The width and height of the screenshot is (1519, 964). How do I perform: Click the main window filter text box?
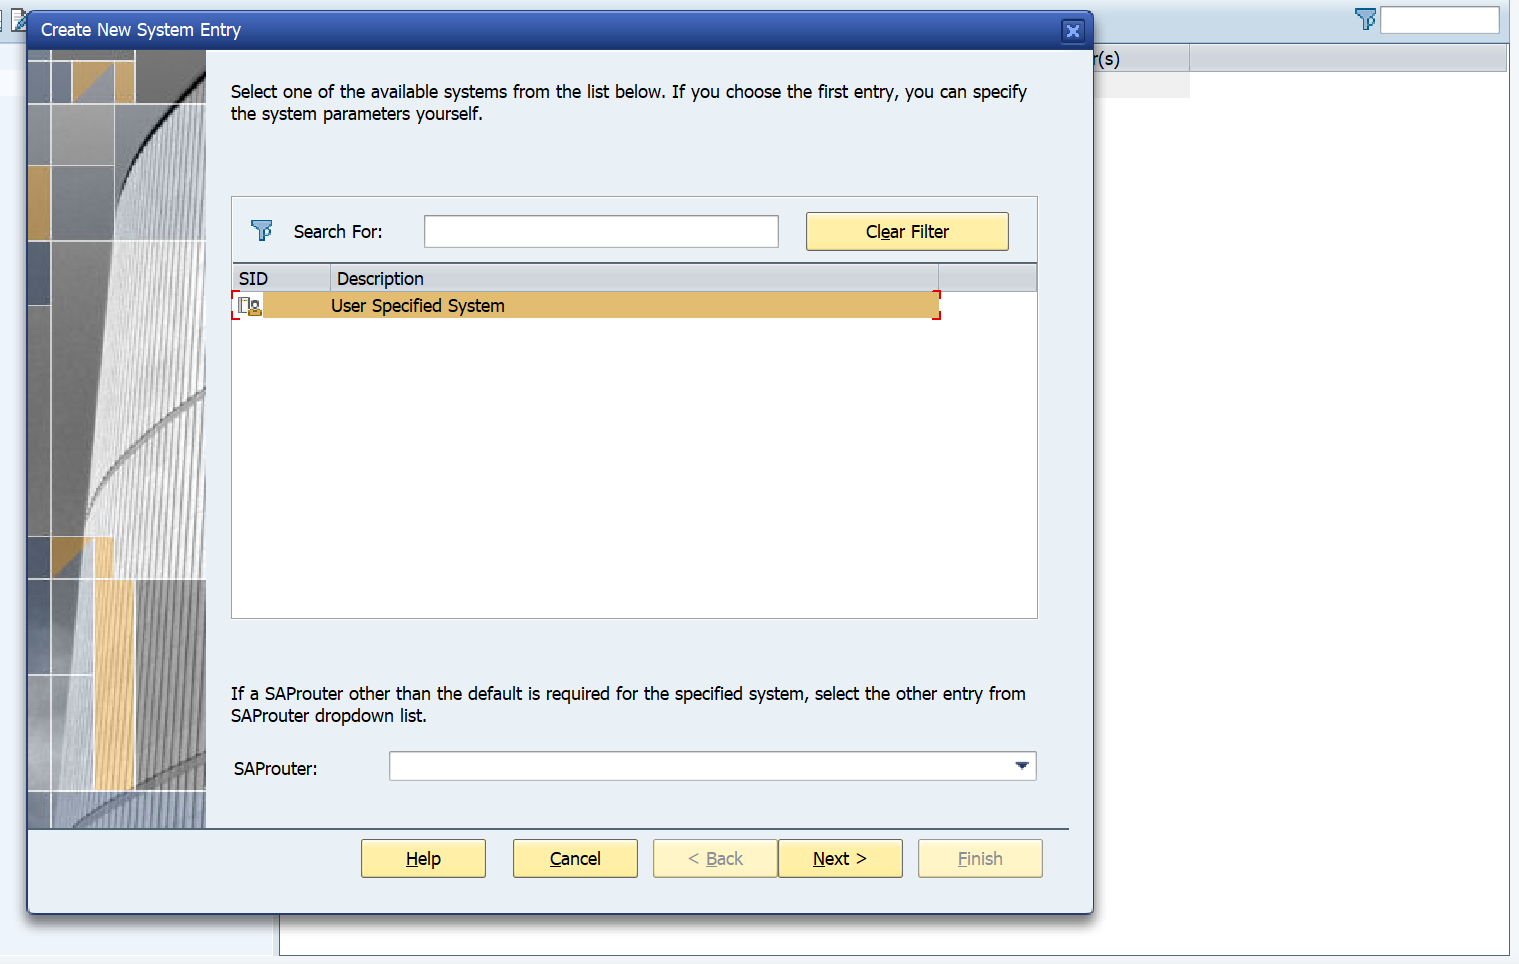(1439, 19)
